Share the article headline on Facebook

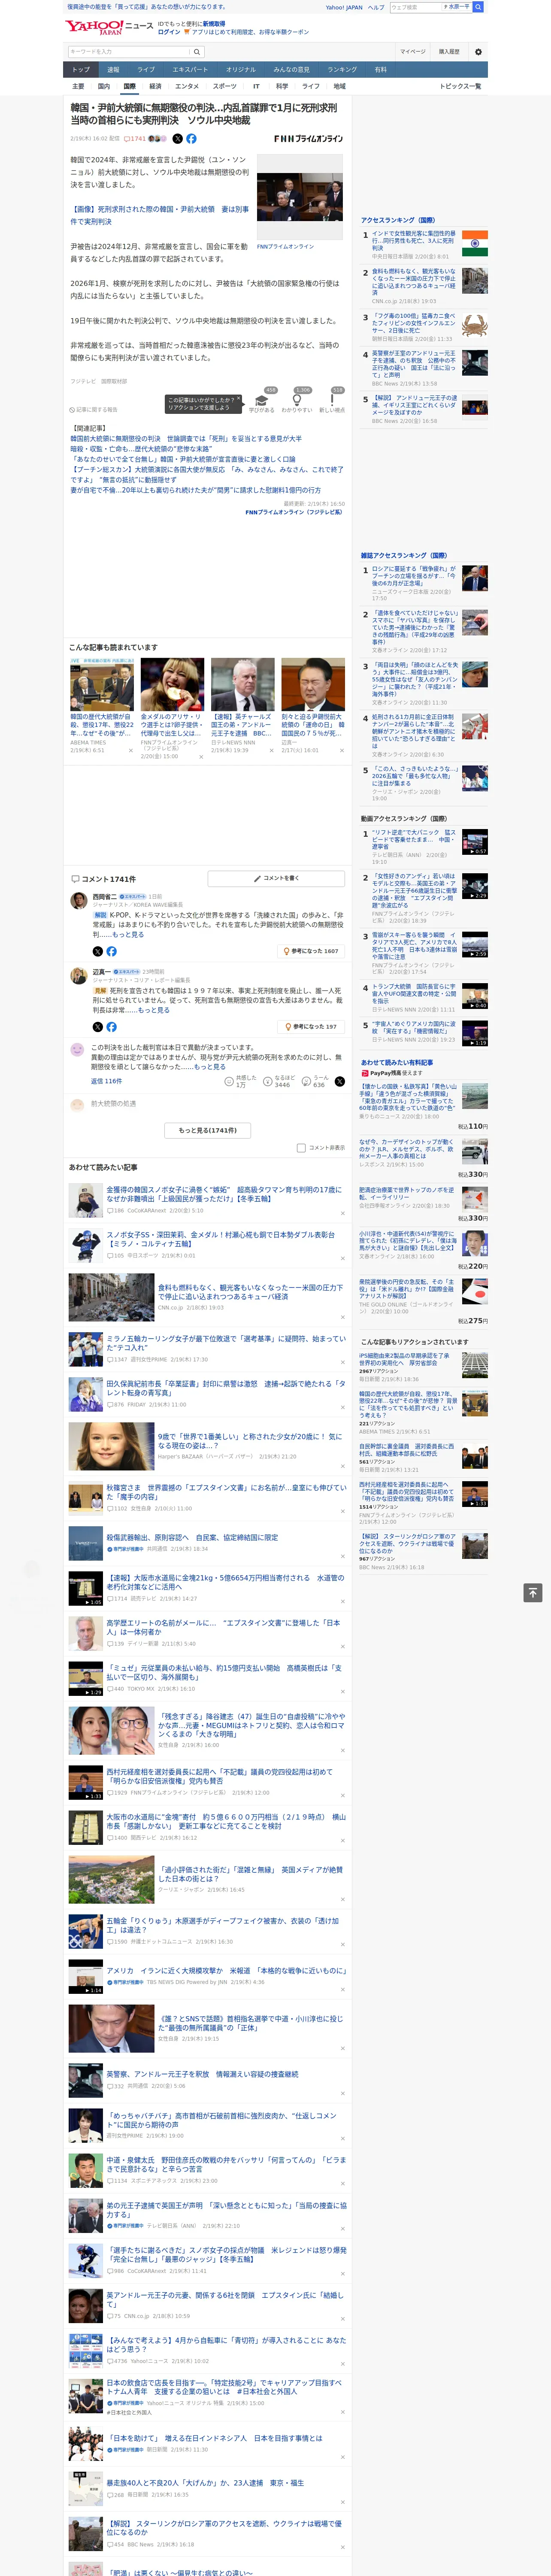click(x=191, y=139)
